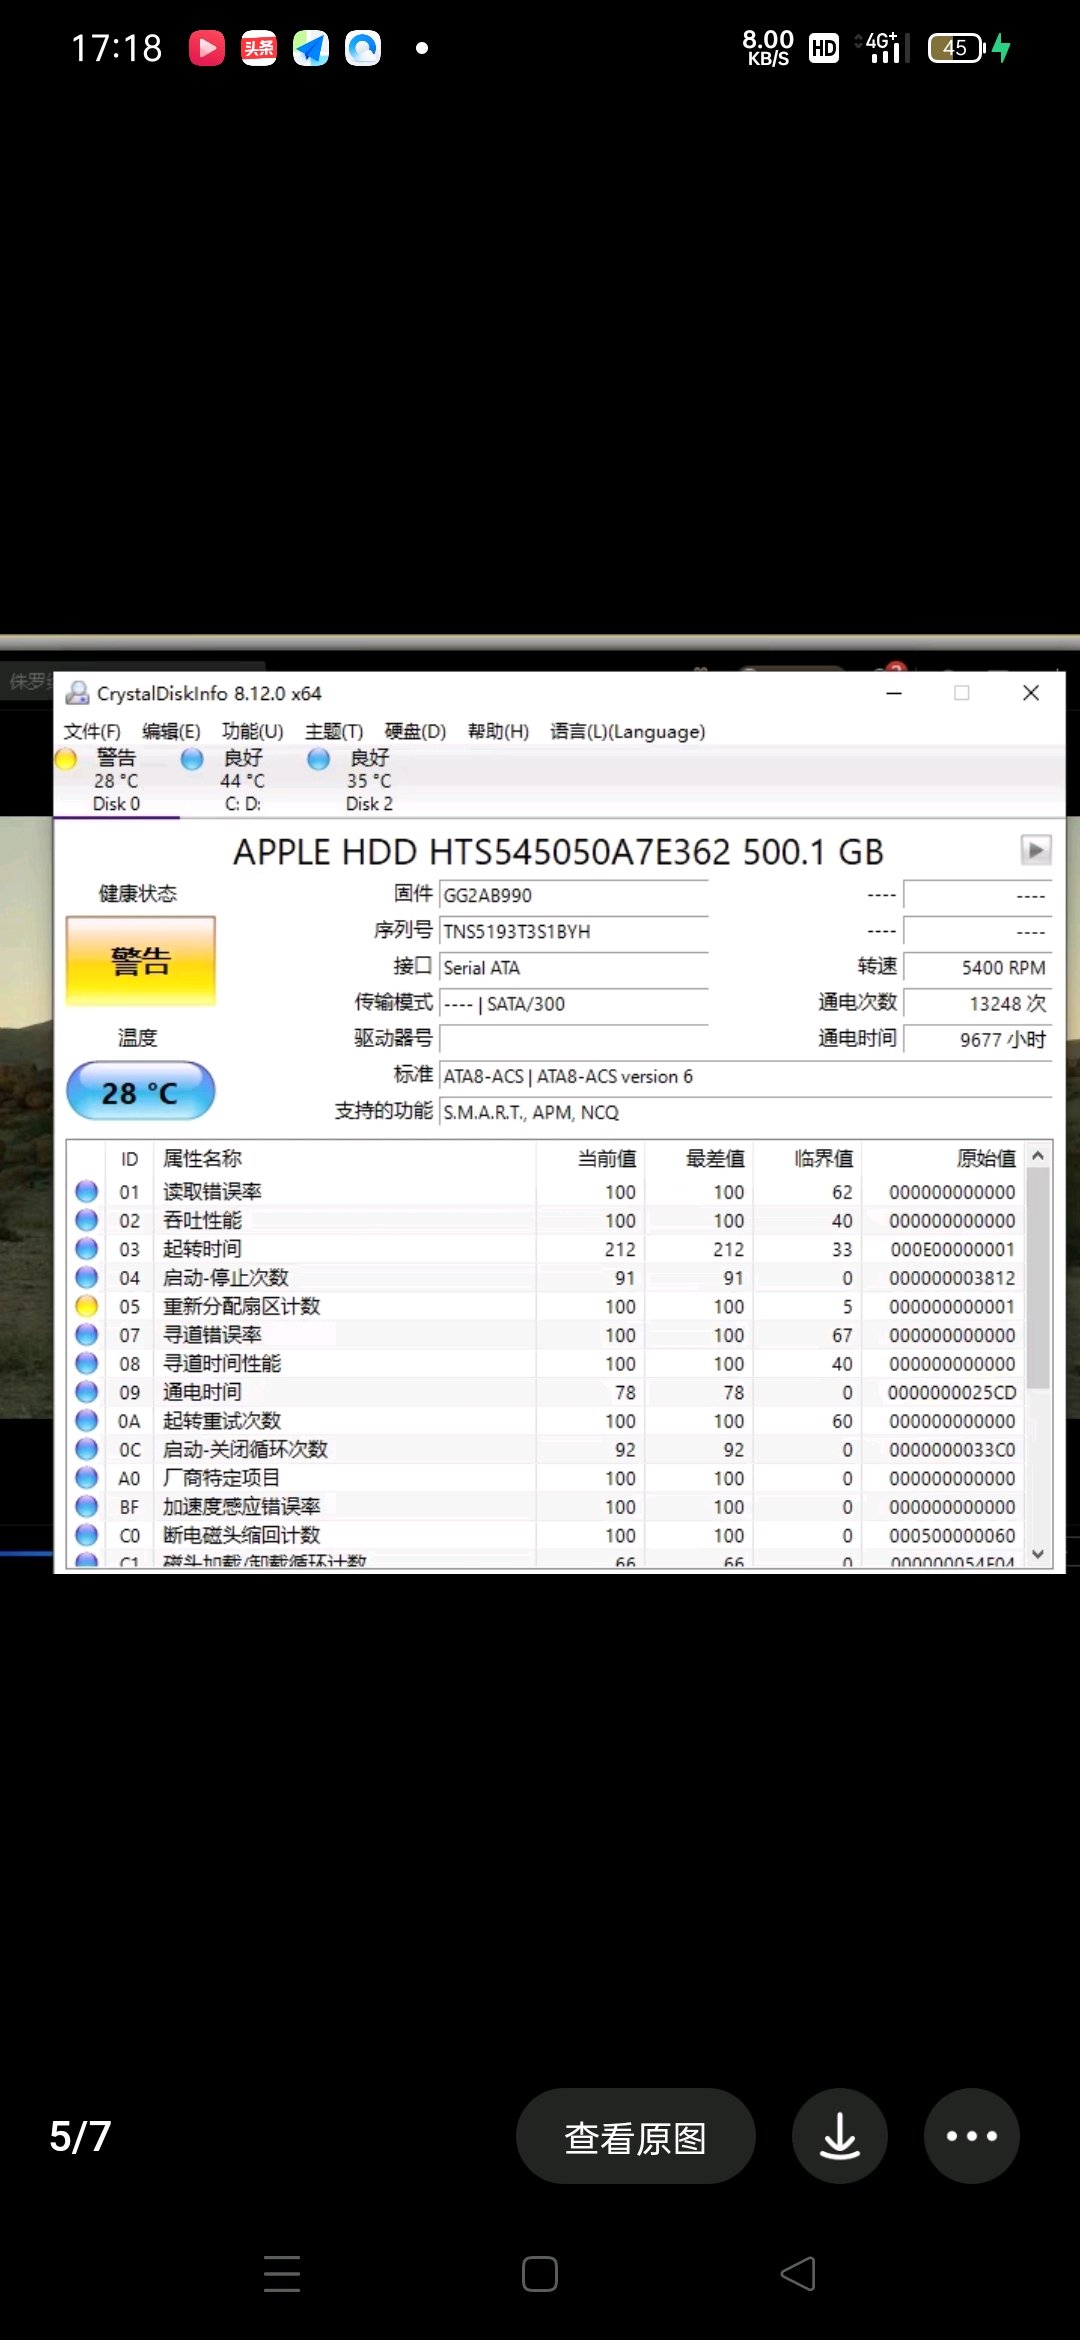The height and width of the screenshot is (2340, 1080).
Task: Click the attribute list vertical scrollbar thumb
Action: click(x=1038, y=1279)
